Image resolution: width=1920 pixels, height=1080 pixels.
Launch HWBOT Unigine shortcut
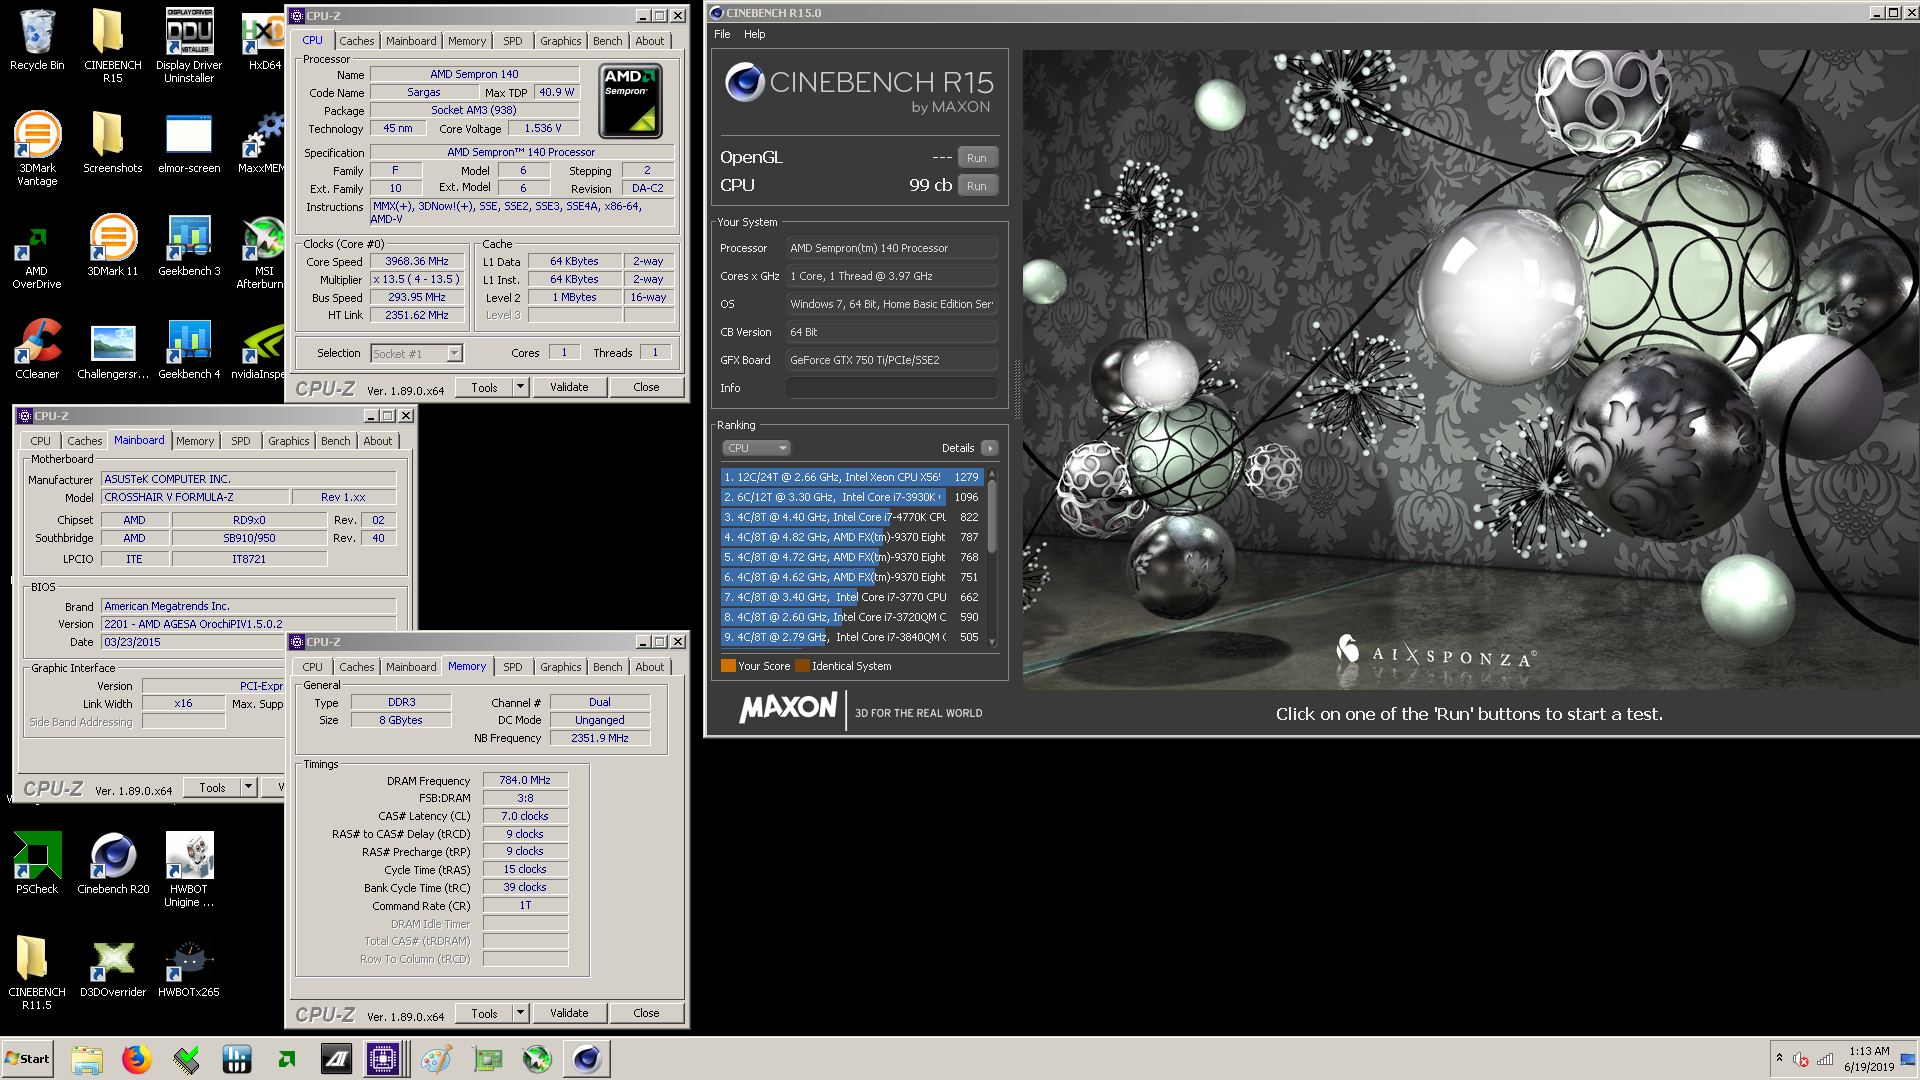(x=189, y=869)
